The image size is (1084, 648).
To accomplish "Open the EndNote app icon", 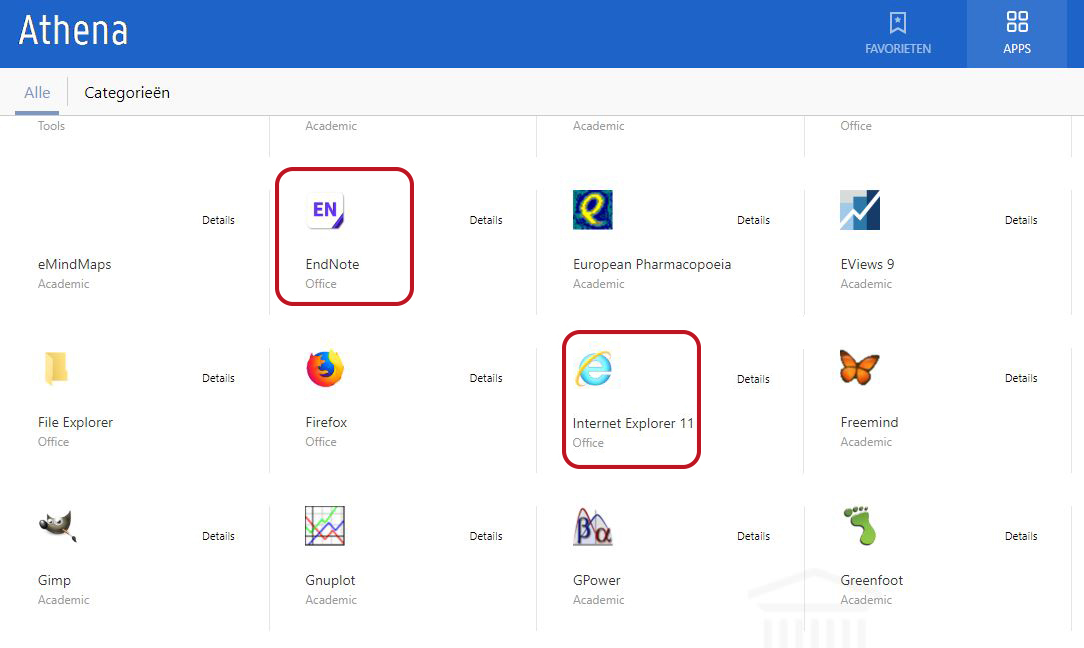I will point(325,210).
